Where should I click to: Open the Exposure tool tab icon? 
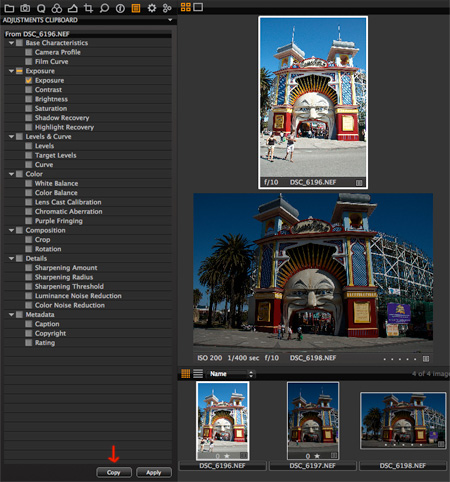(73, 8)
